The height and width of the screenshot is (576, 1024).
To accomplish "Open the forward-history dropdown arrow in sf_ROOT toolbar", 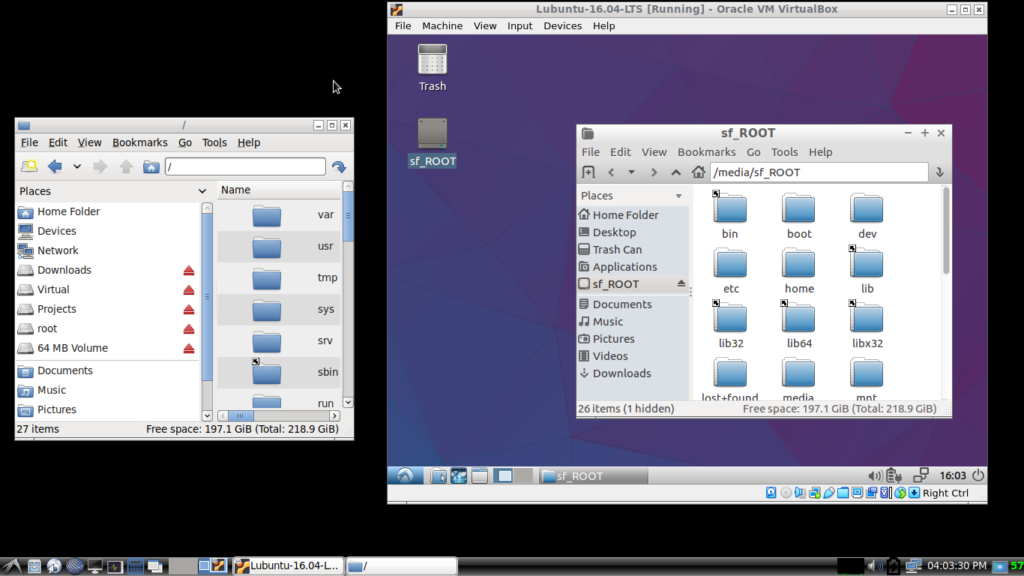I will pyautogui.click(x=630, y=172).
